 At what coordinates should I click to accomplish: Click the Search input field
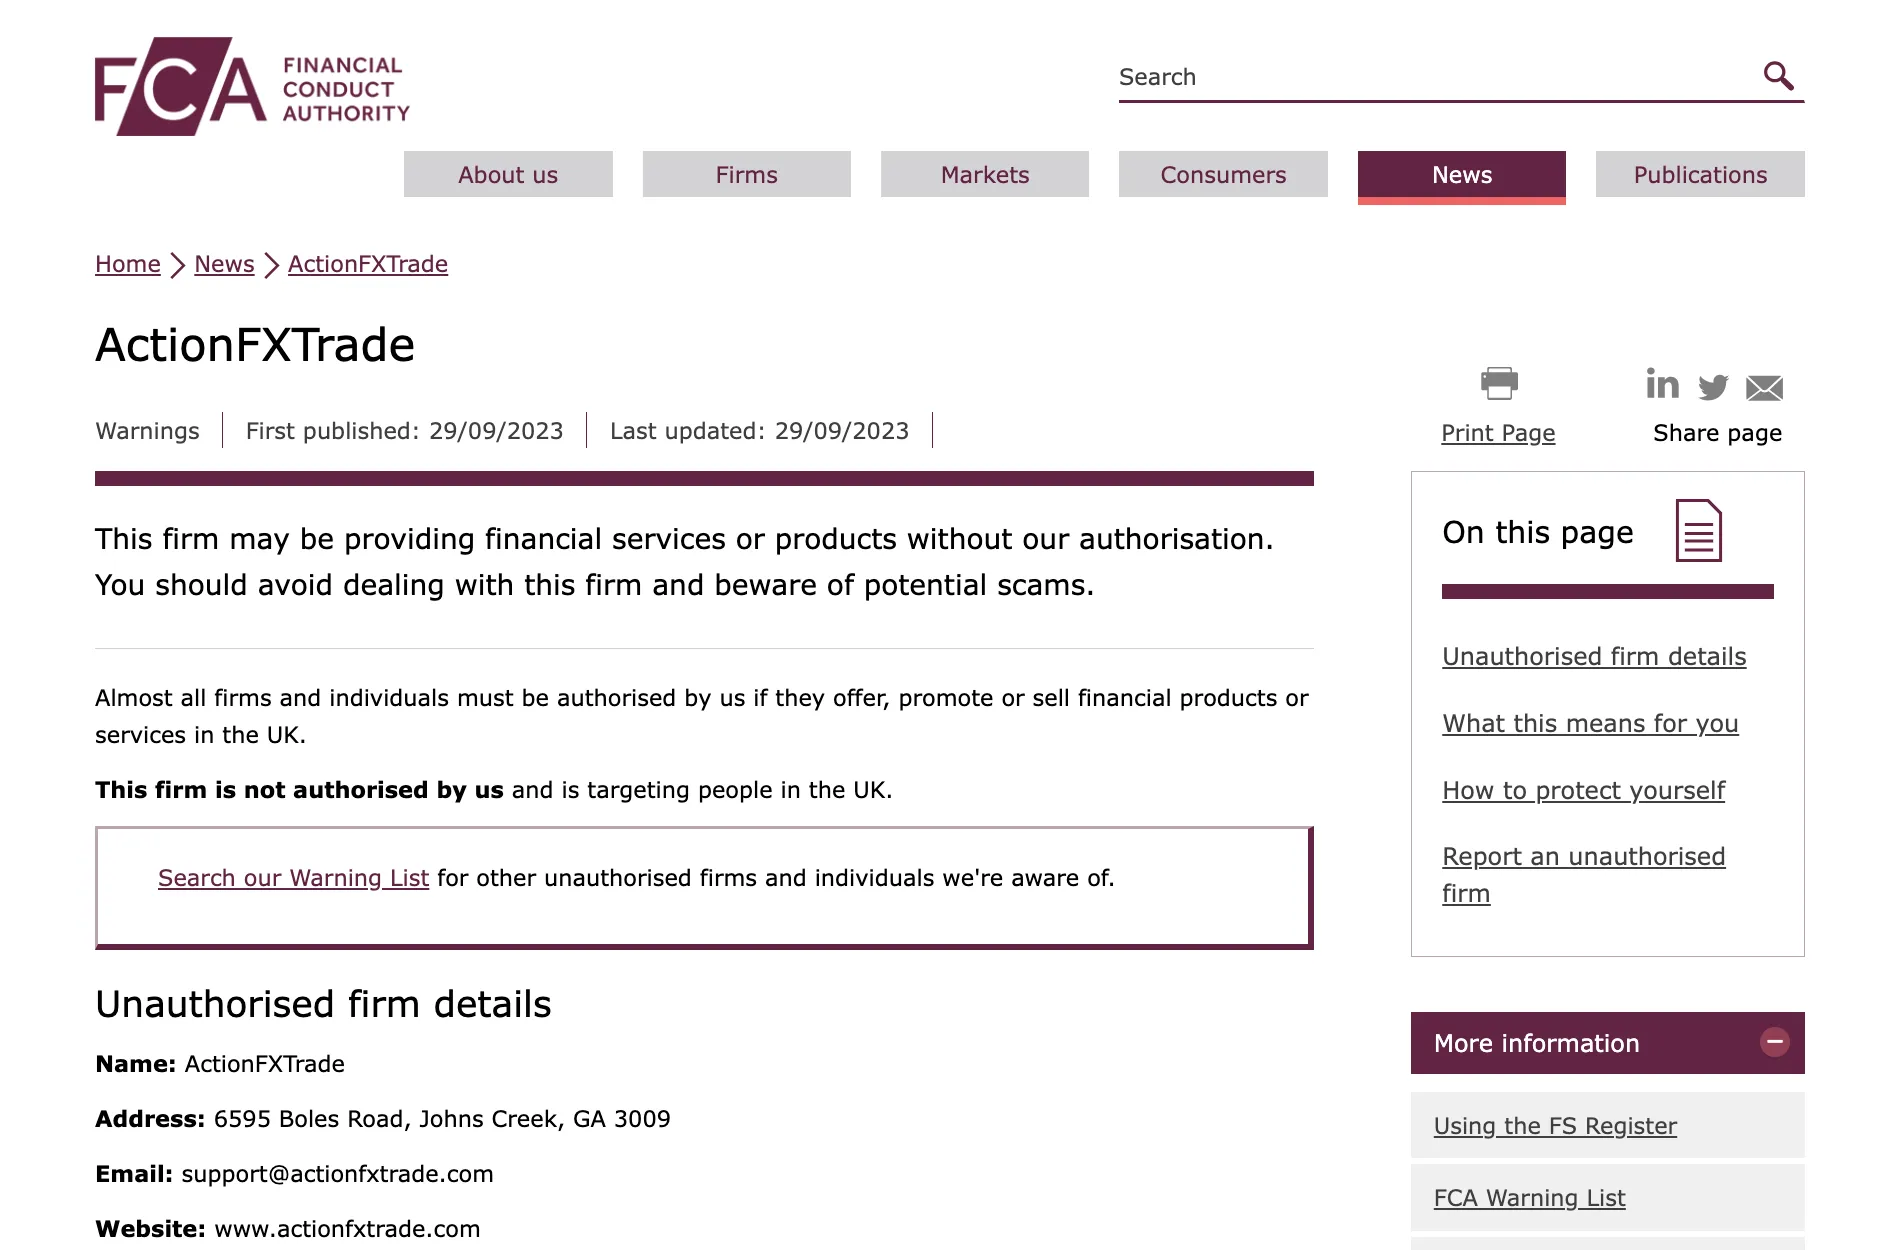1435,77
